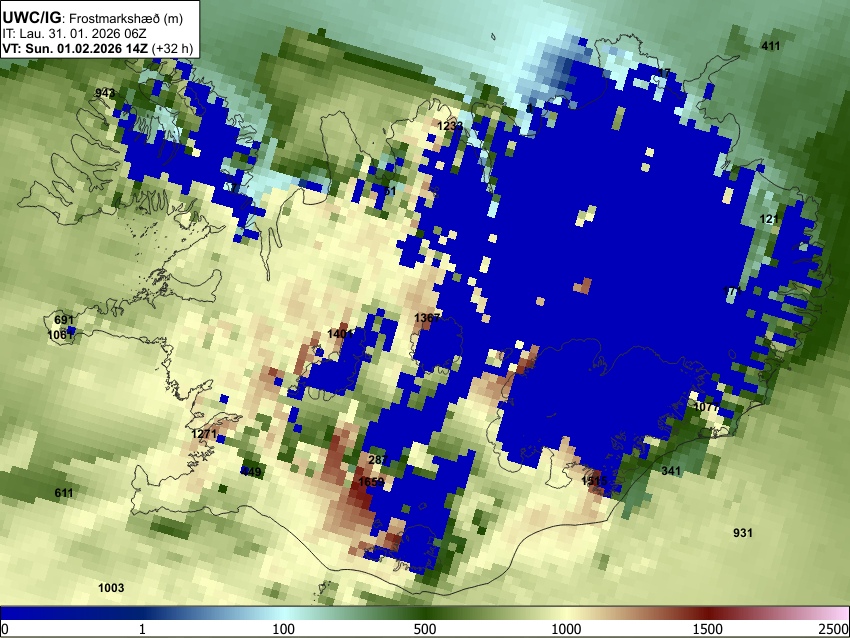Select the '2500' color scale tick label
The image size is (850, 638).
(x=834, y=629)
